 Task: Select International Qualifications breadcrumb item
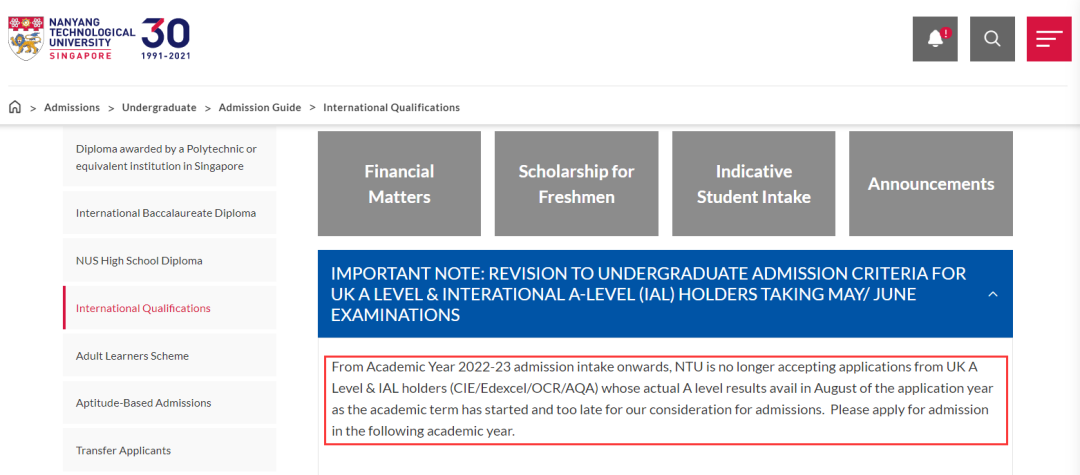(391, 107)
